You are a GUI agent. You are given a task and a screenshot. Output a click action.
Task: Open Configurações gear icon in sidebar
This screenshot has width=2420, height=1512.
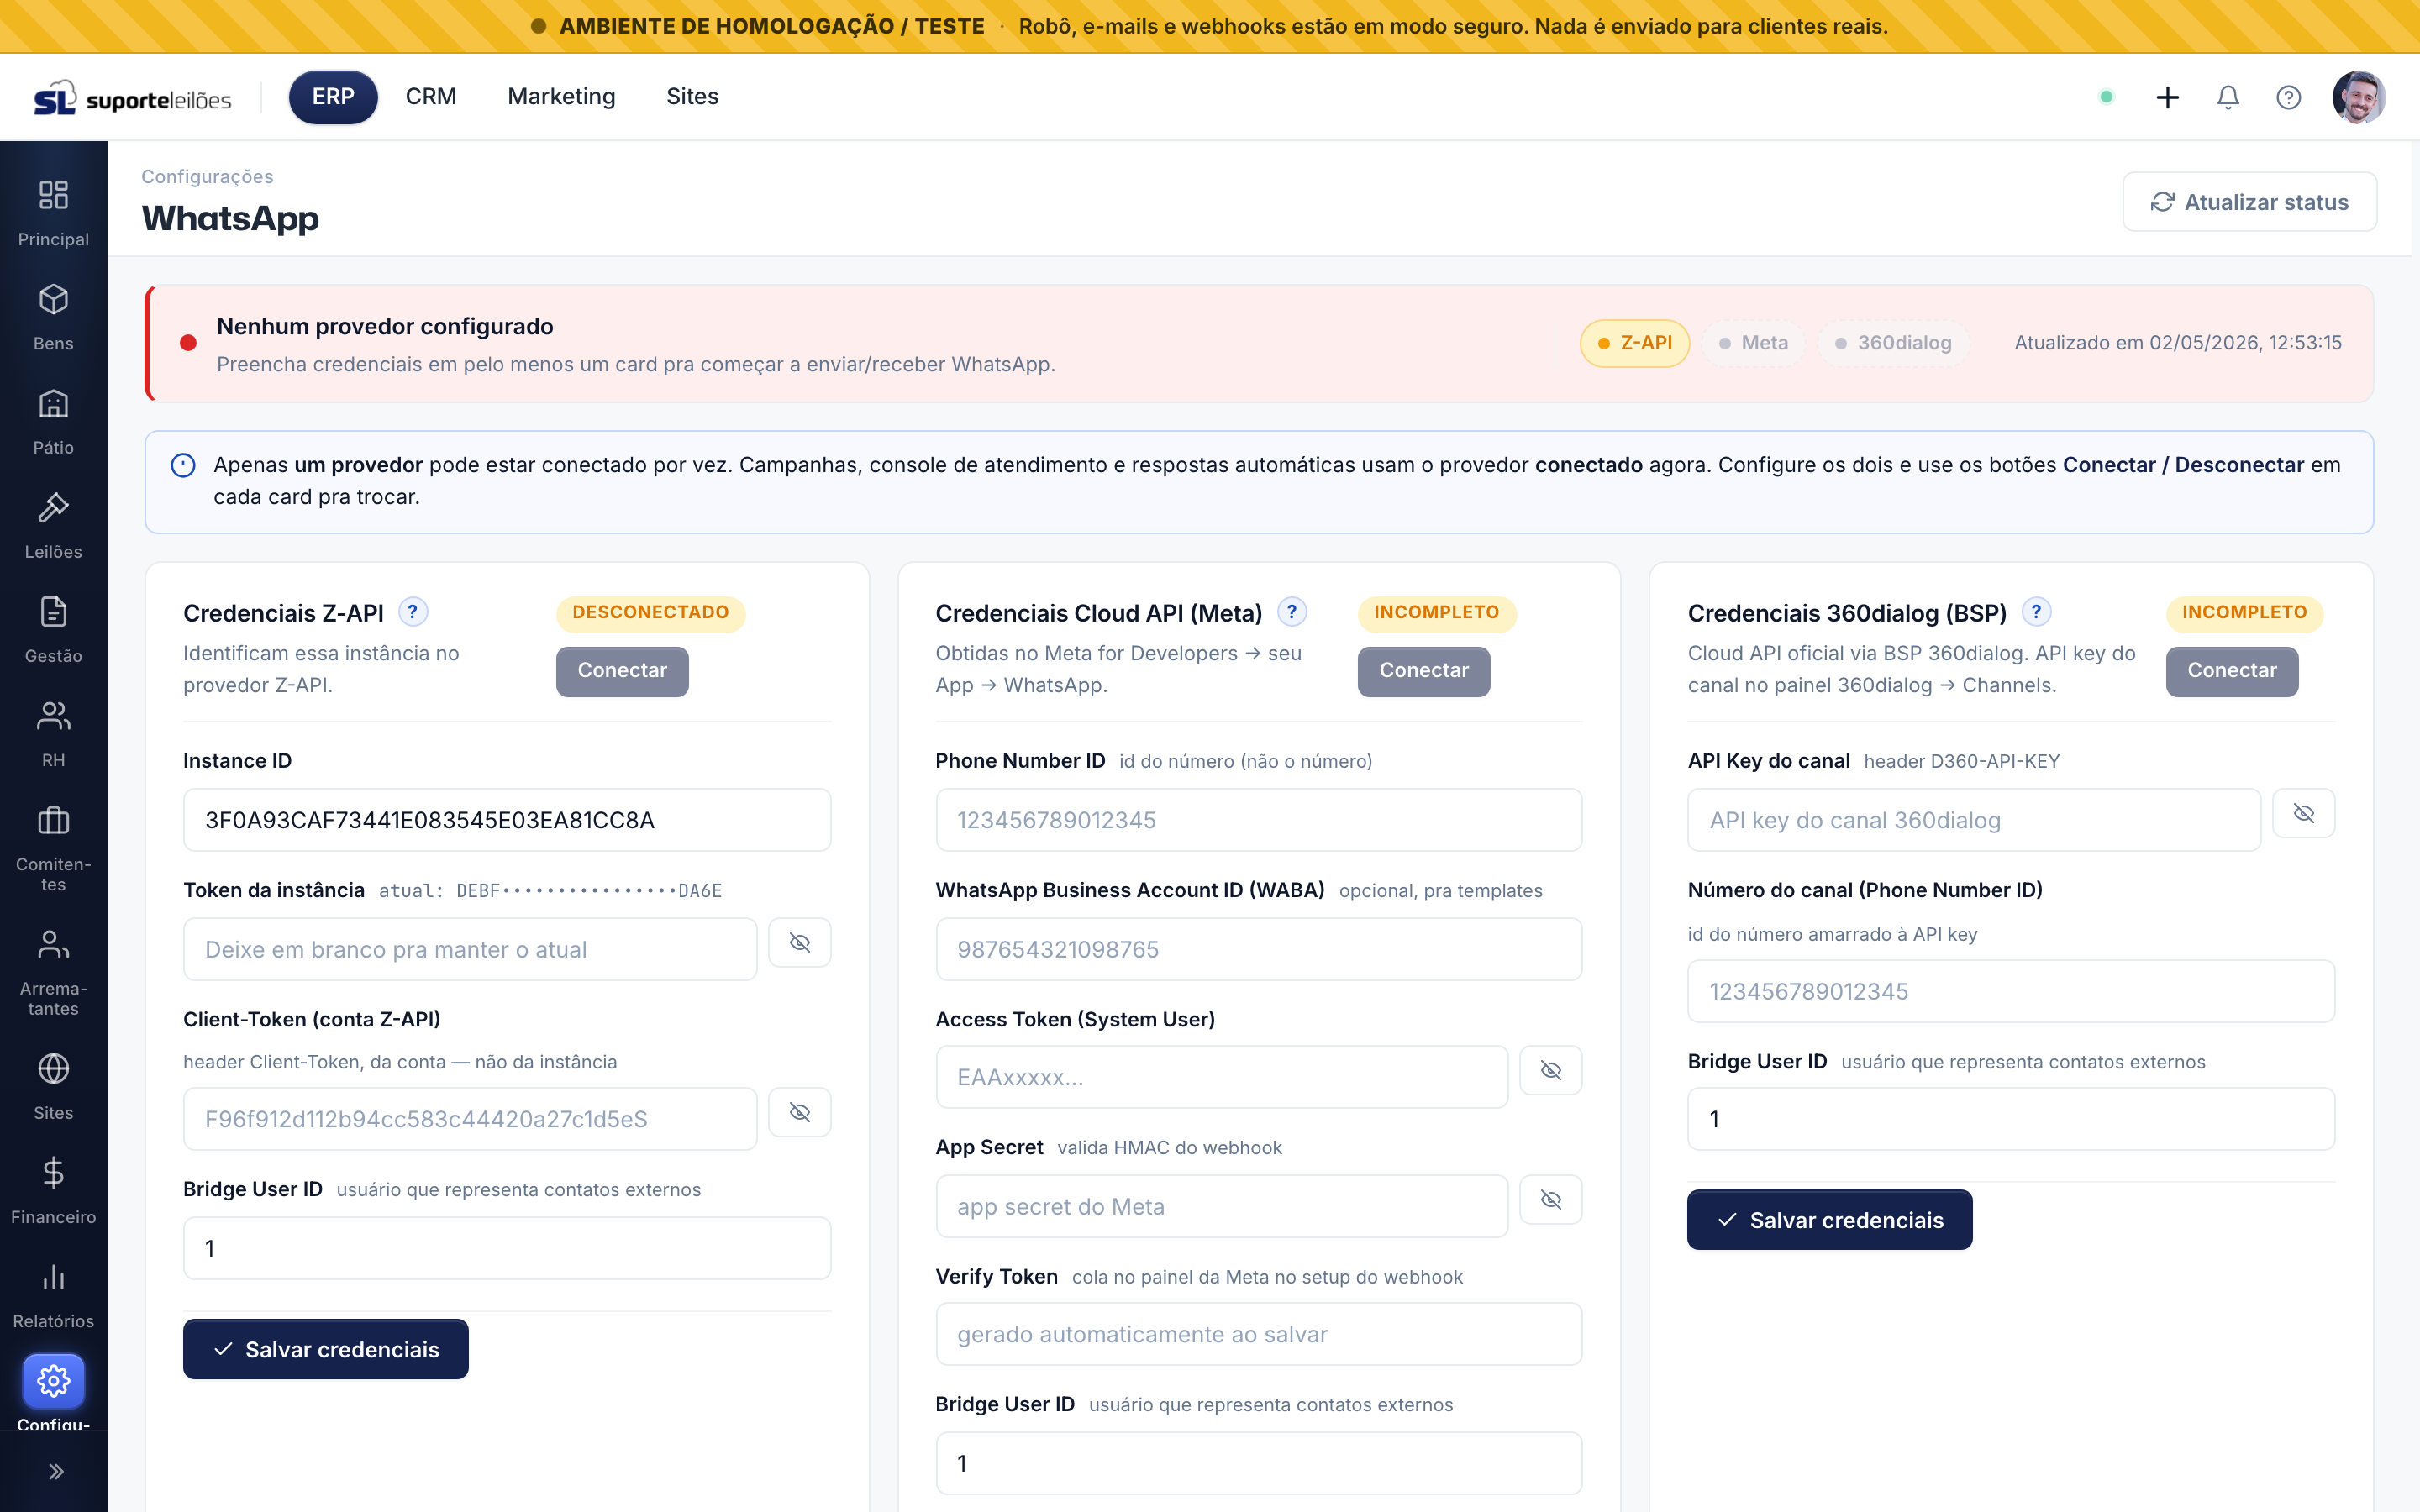point(53,1381)
